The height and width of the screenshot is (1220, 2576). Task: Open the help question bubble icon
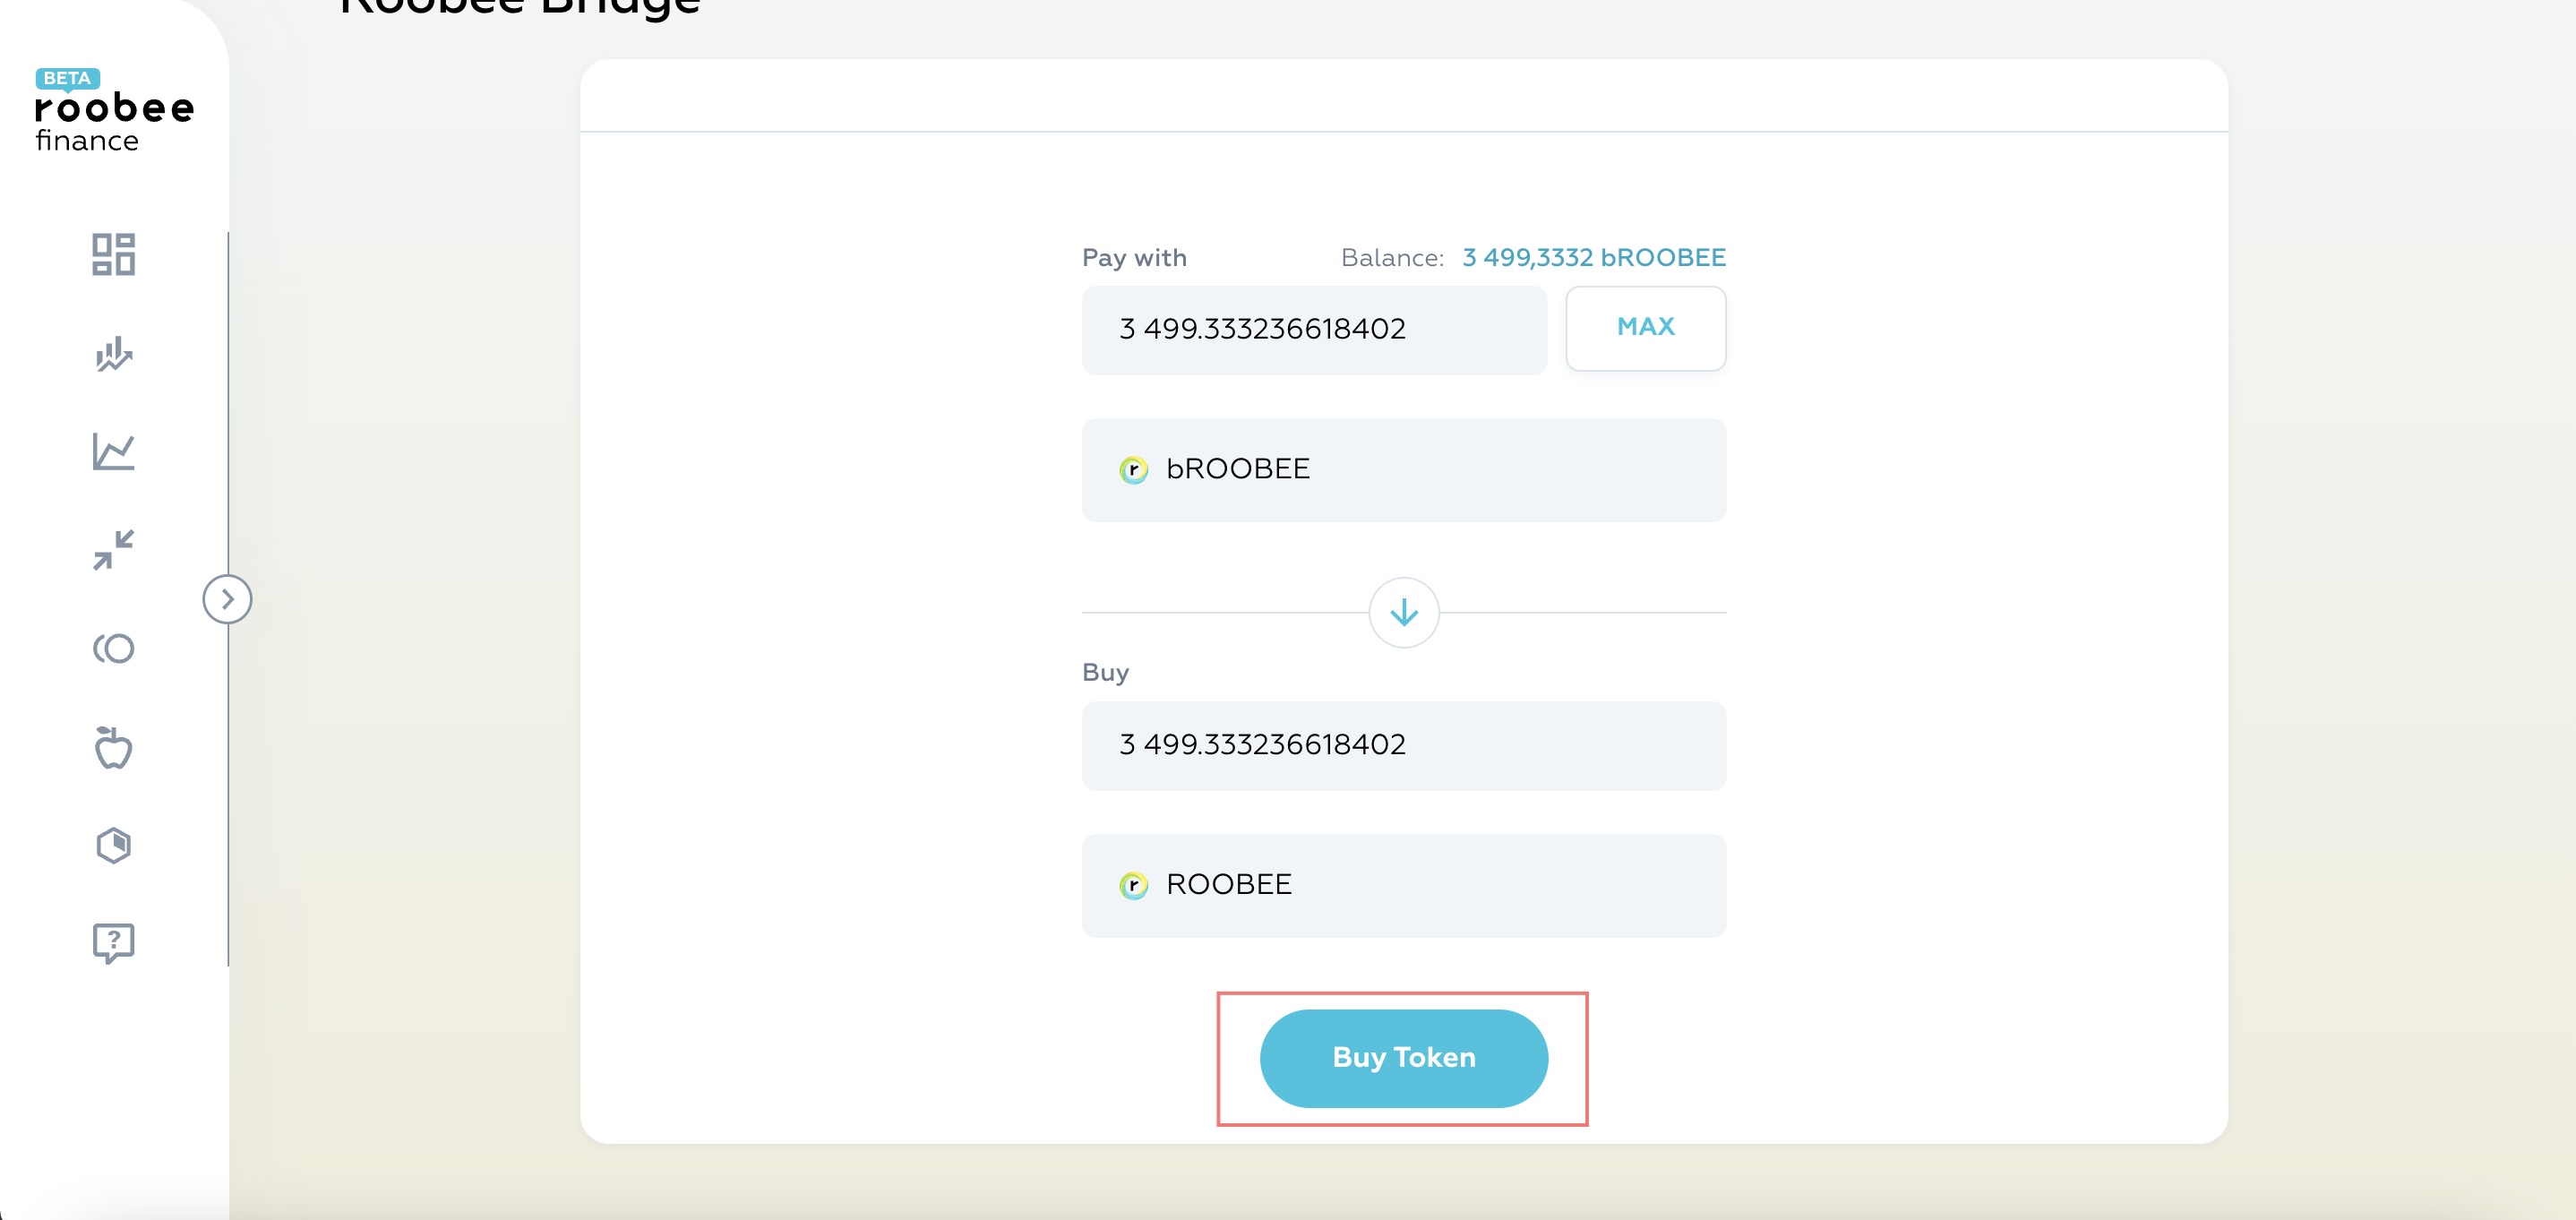click(113, 943)
